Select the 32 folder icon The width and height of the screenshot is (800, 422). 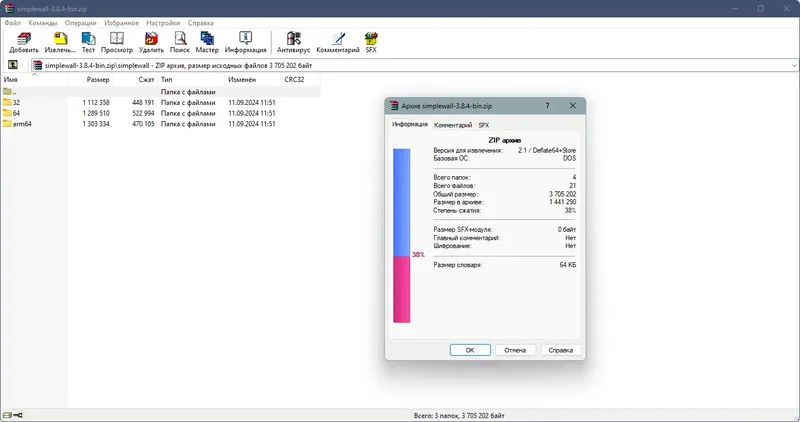tap(7, 102)
